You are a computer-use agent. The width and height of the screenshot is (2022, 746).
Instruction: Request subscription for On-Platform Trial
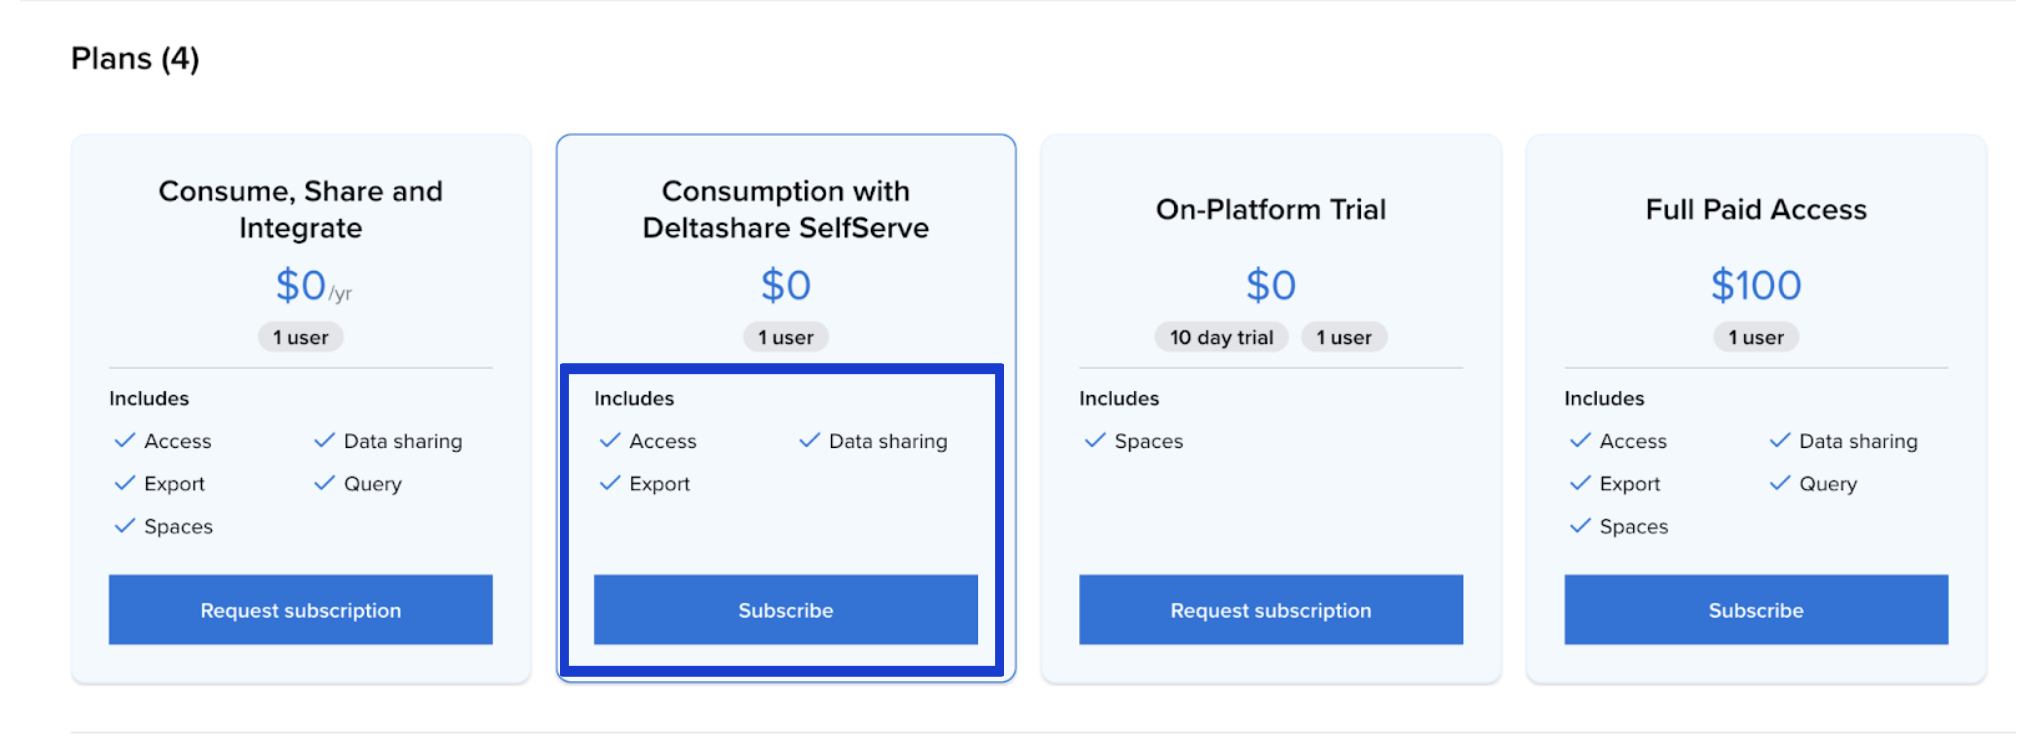point(1270,610)
